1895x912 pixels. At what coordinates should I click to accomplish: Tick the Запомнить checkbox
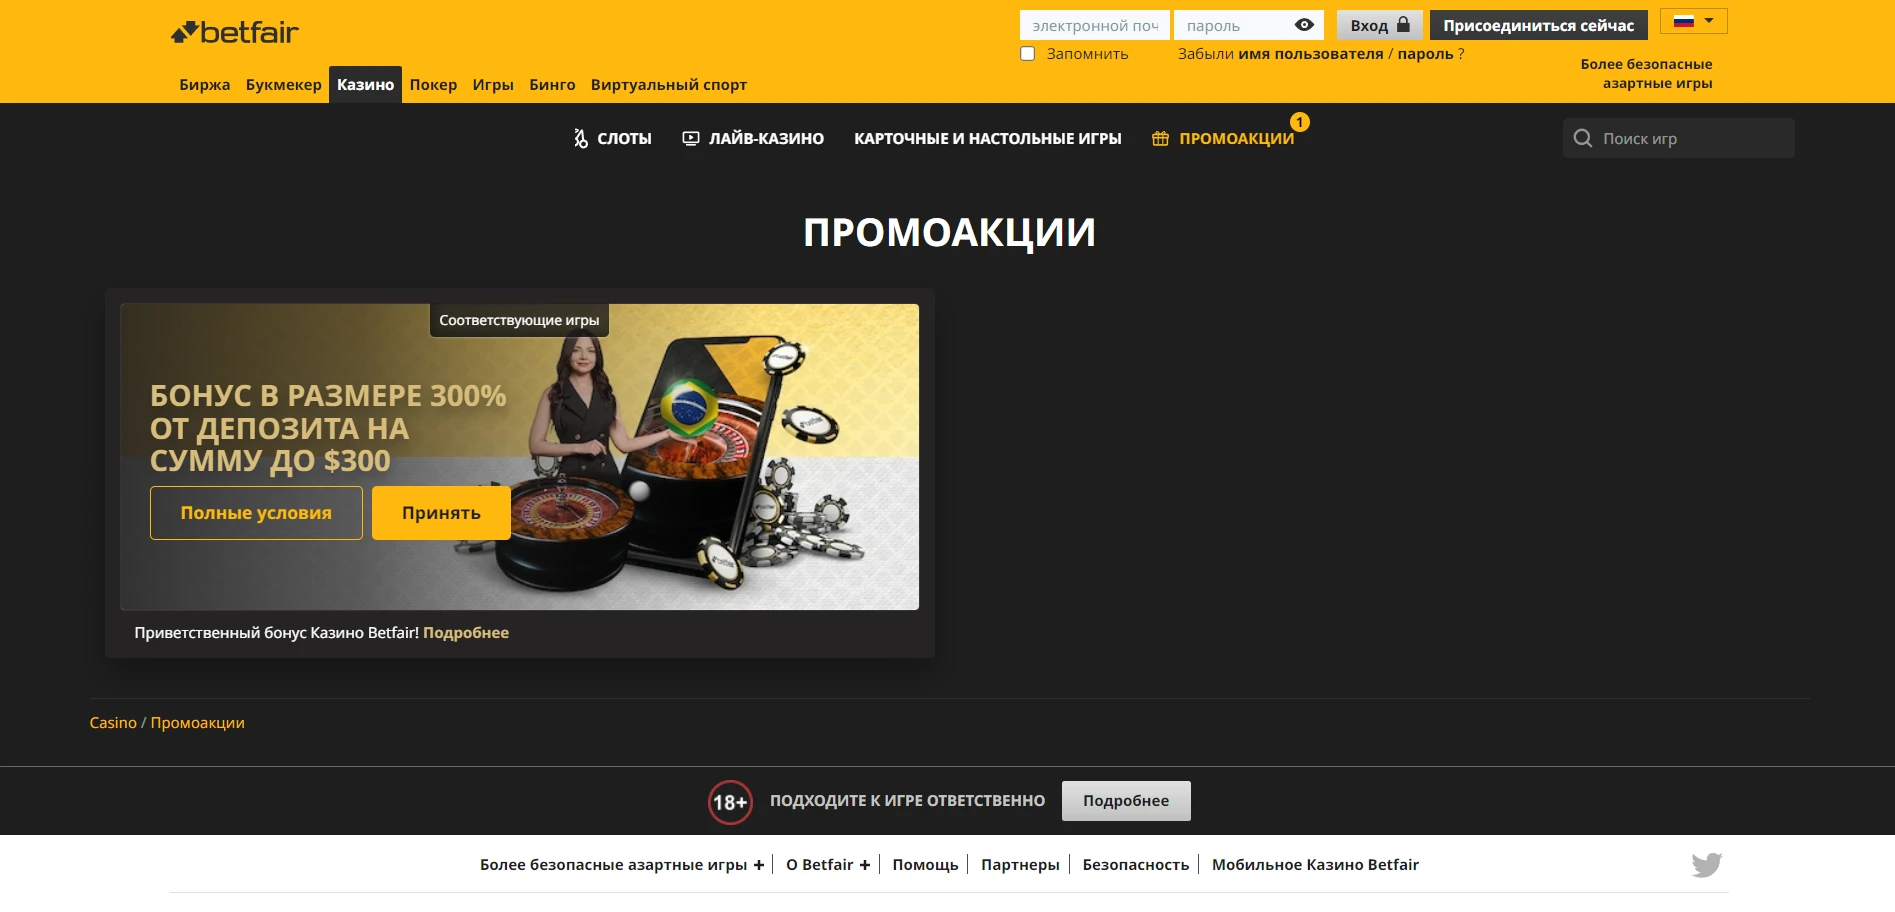(x=1027, y=54)
